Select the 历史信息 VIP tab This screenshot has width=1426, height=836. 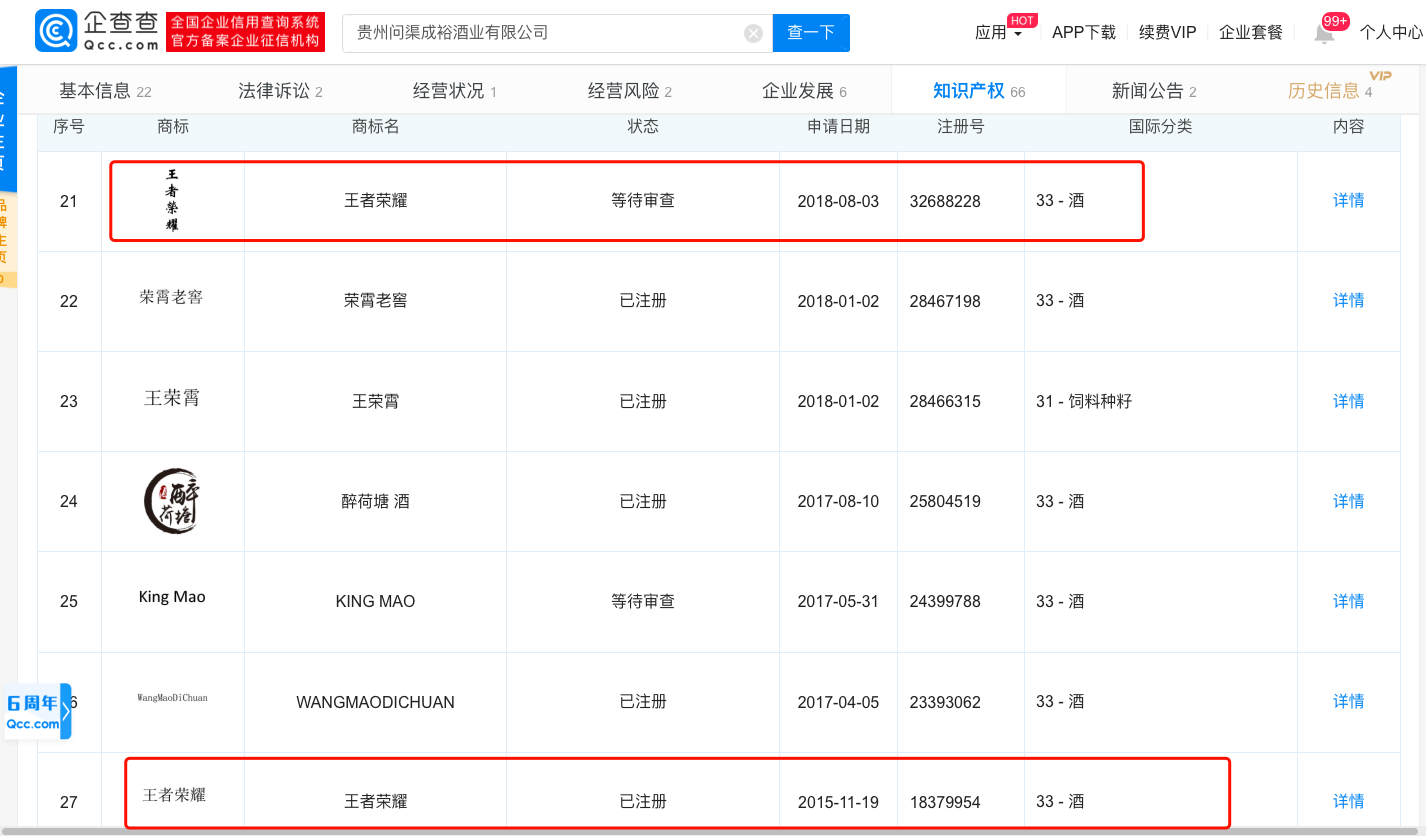tap(1330, 91)
